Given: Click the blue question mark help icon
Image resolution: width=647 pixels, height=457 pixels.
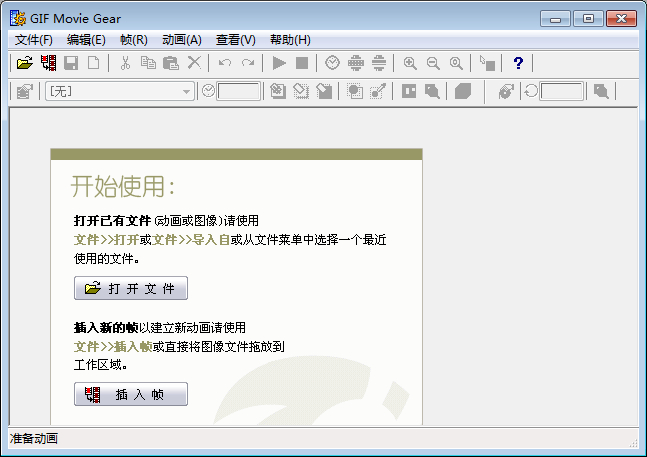Looking at the screenshot, I should (518, 63).
